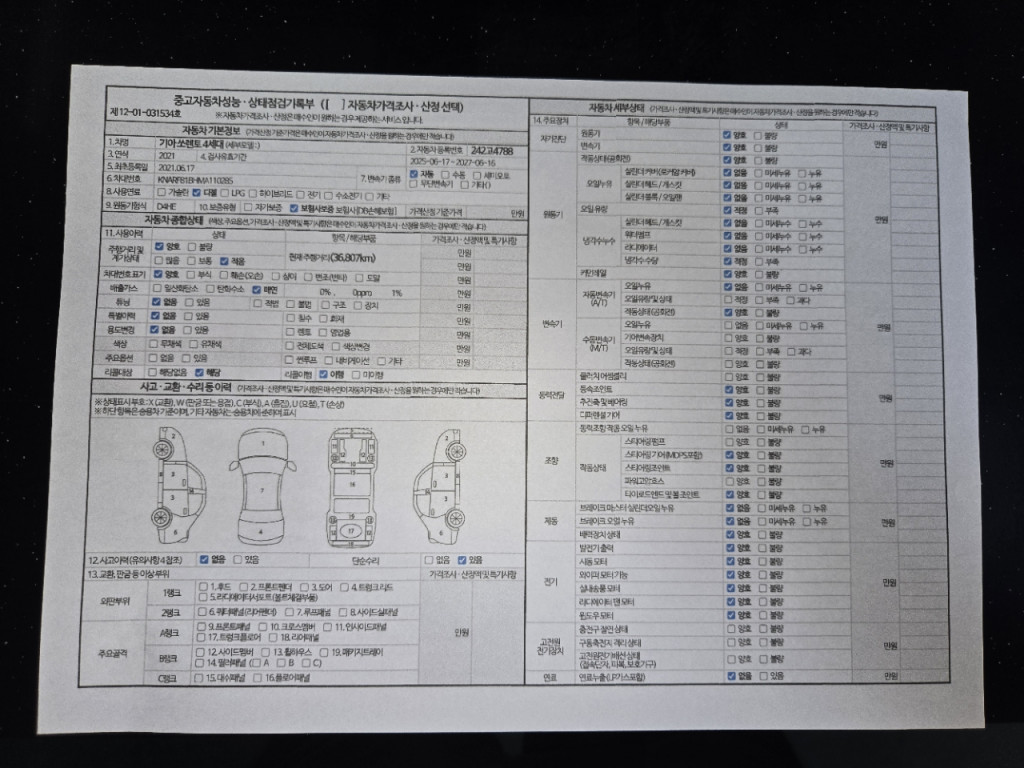1024x768 pixels.
Task: Check the 하이브리드 fuel option
Action: click(253, 193)
